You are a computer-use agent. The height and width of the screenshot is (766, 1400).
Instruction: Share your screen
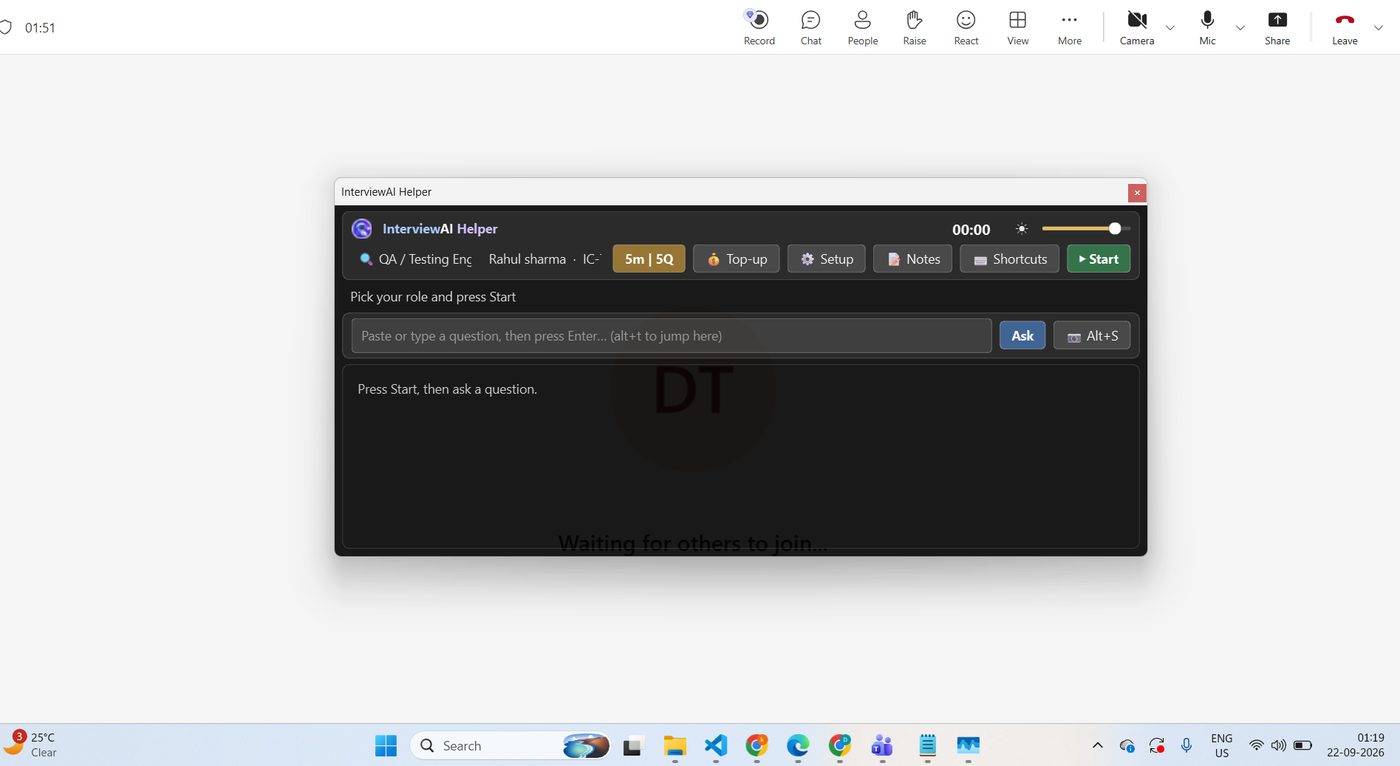coord(1277,27)
